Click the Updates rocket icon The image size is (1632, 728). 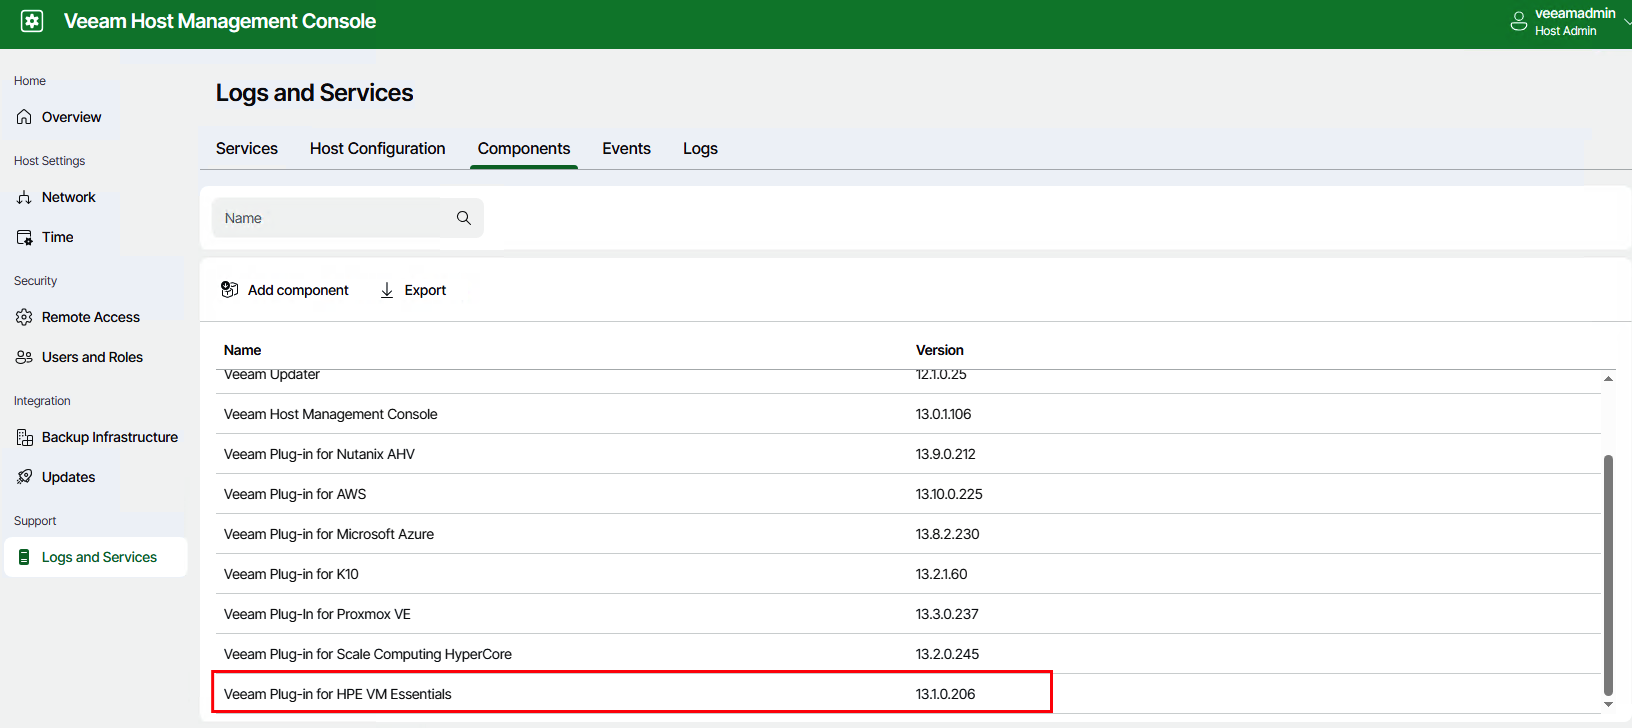click(24, 477)
